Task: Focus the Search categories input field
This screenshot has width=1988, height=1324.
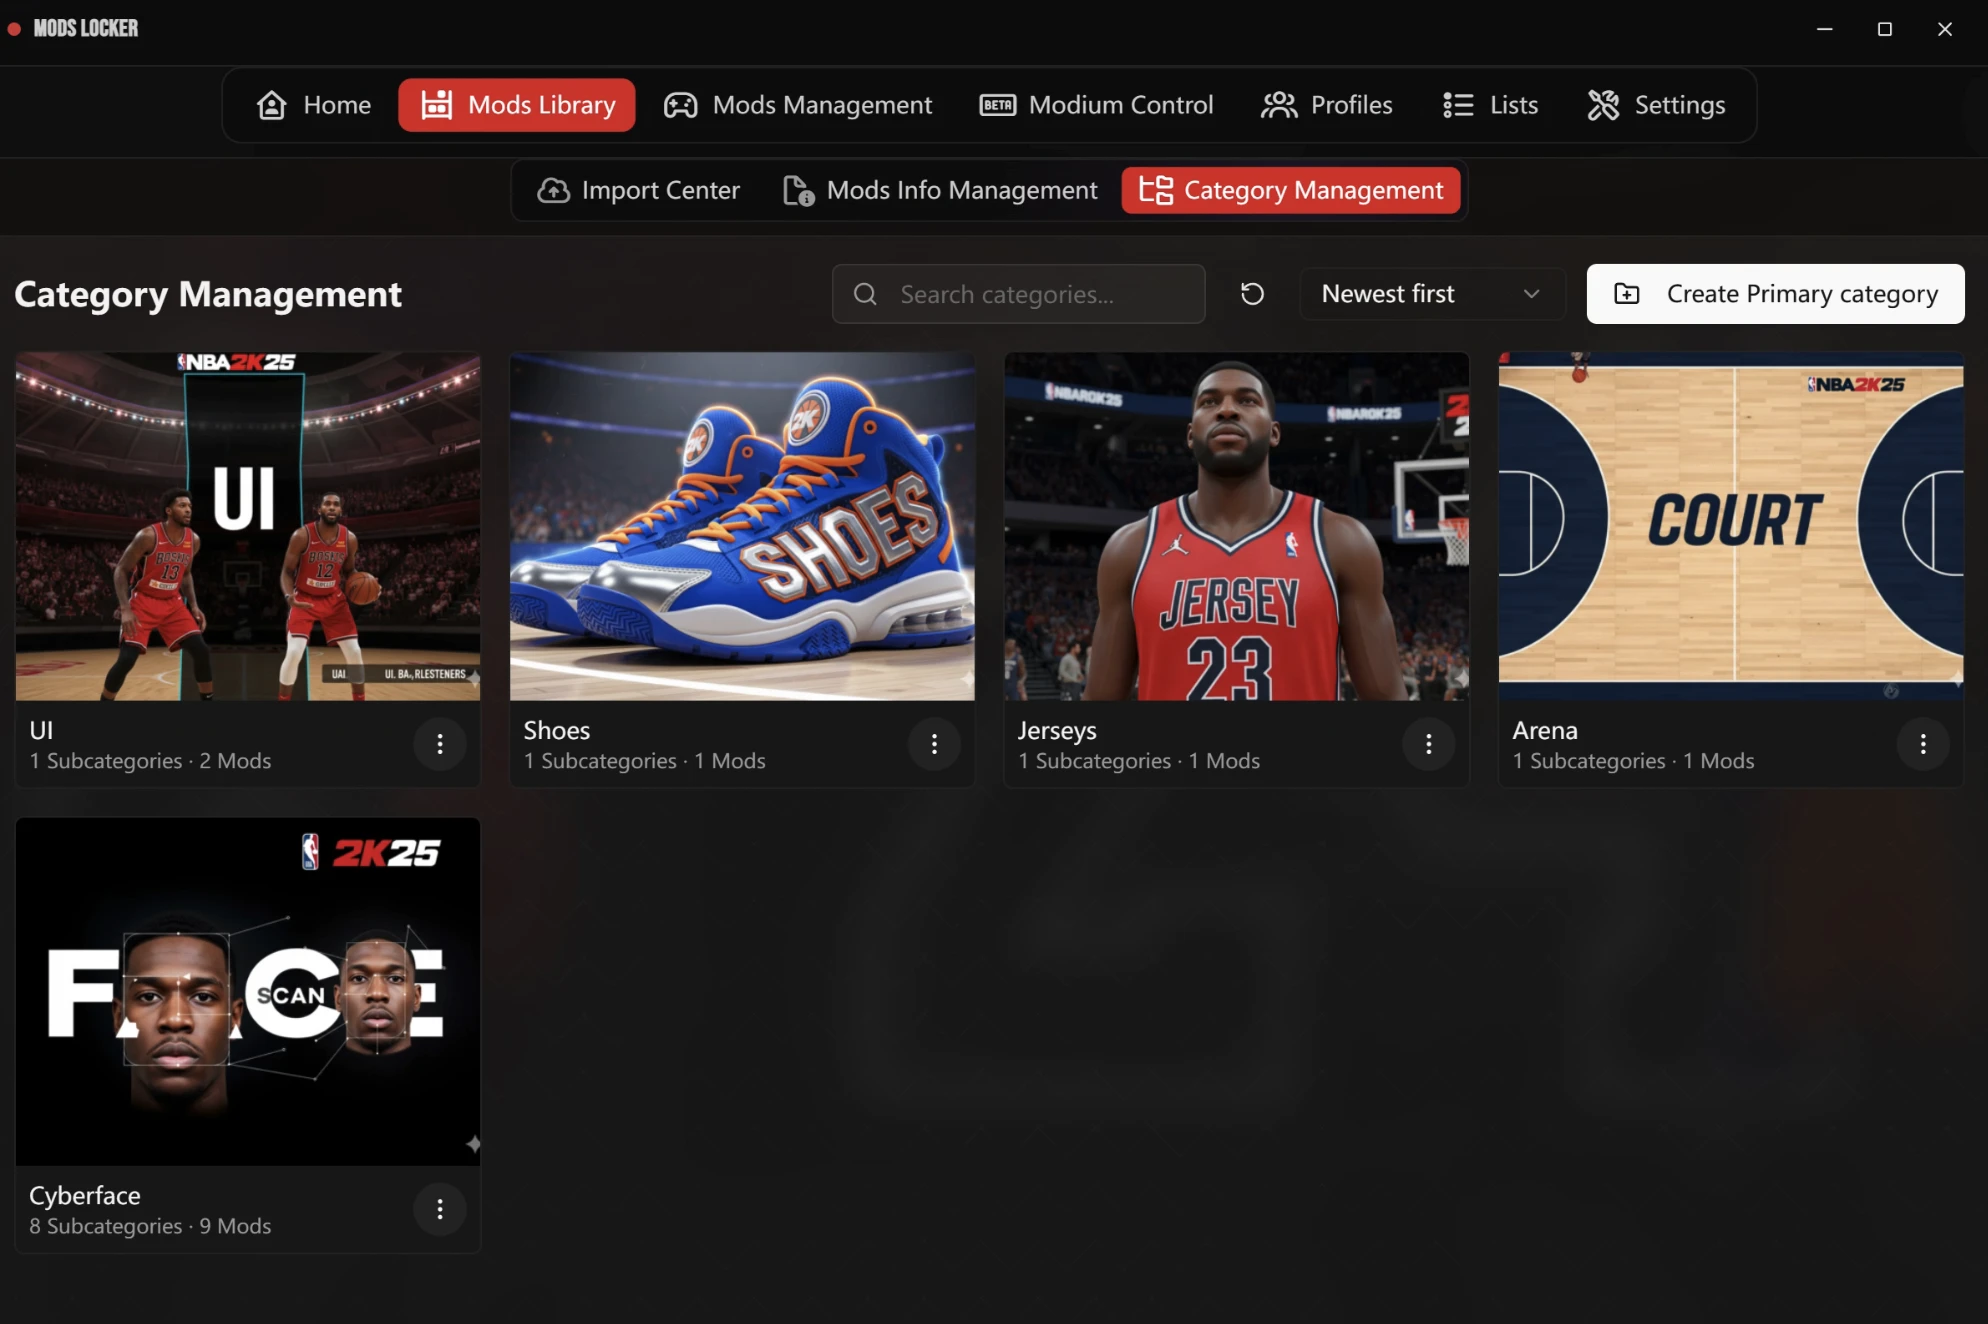Action: click(x=1019, y=294)
